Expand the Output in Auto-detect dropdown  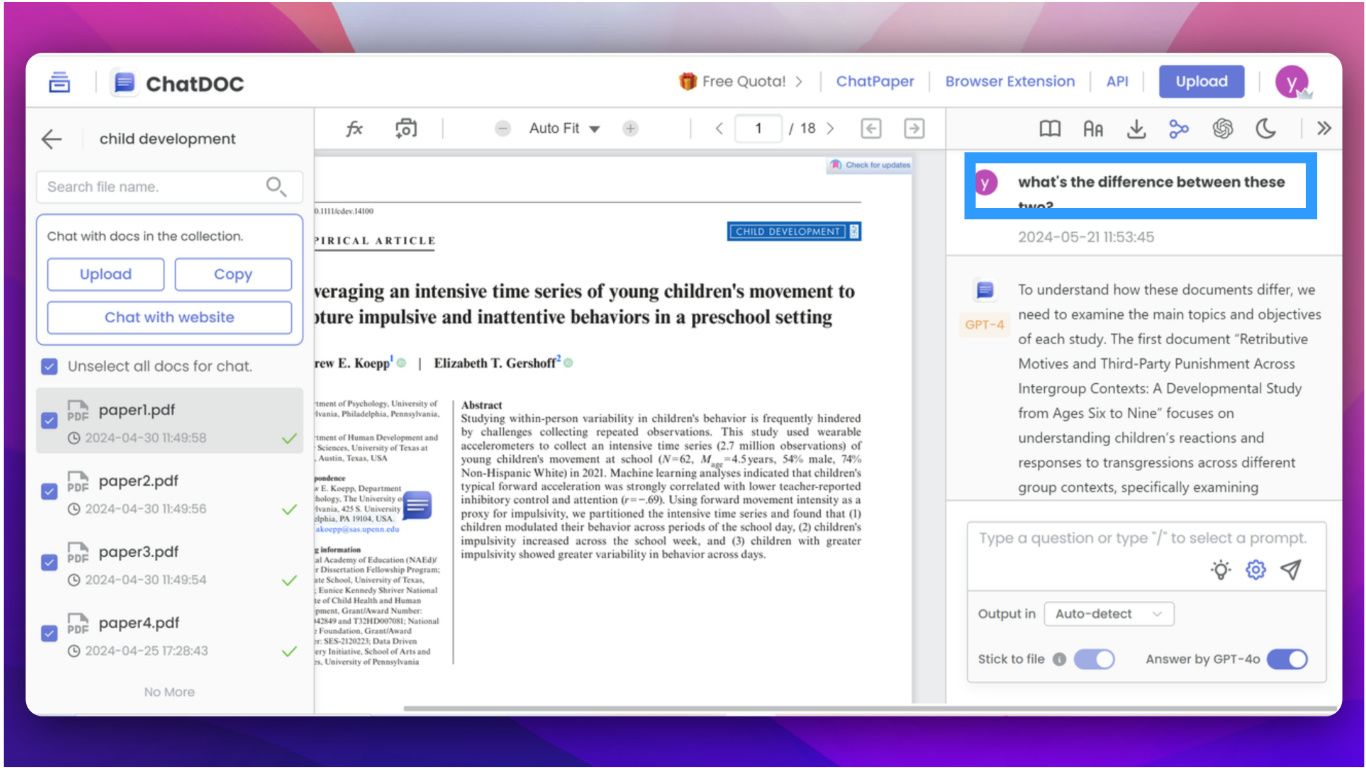click(1108, 614)
